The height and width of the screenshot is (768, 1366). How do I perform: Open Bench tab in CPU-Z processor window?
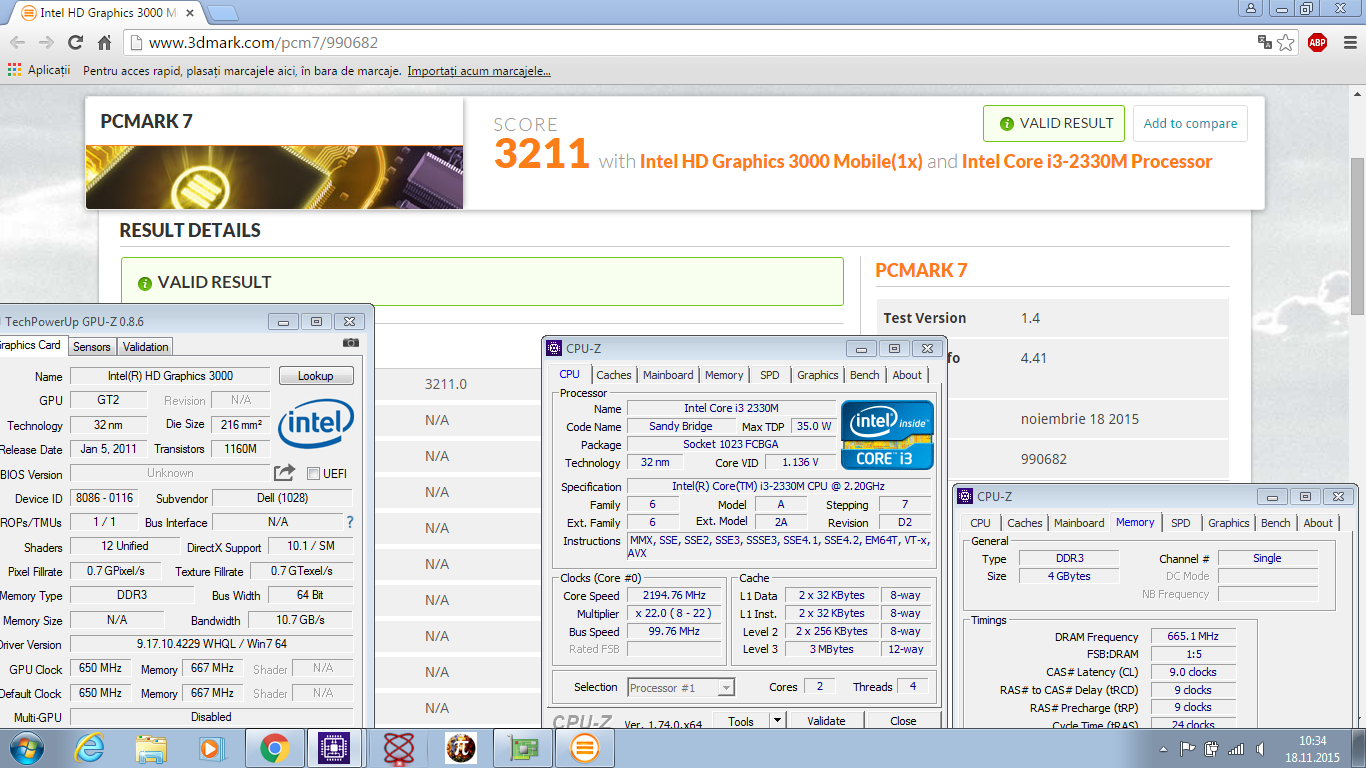tap(865, 375)
